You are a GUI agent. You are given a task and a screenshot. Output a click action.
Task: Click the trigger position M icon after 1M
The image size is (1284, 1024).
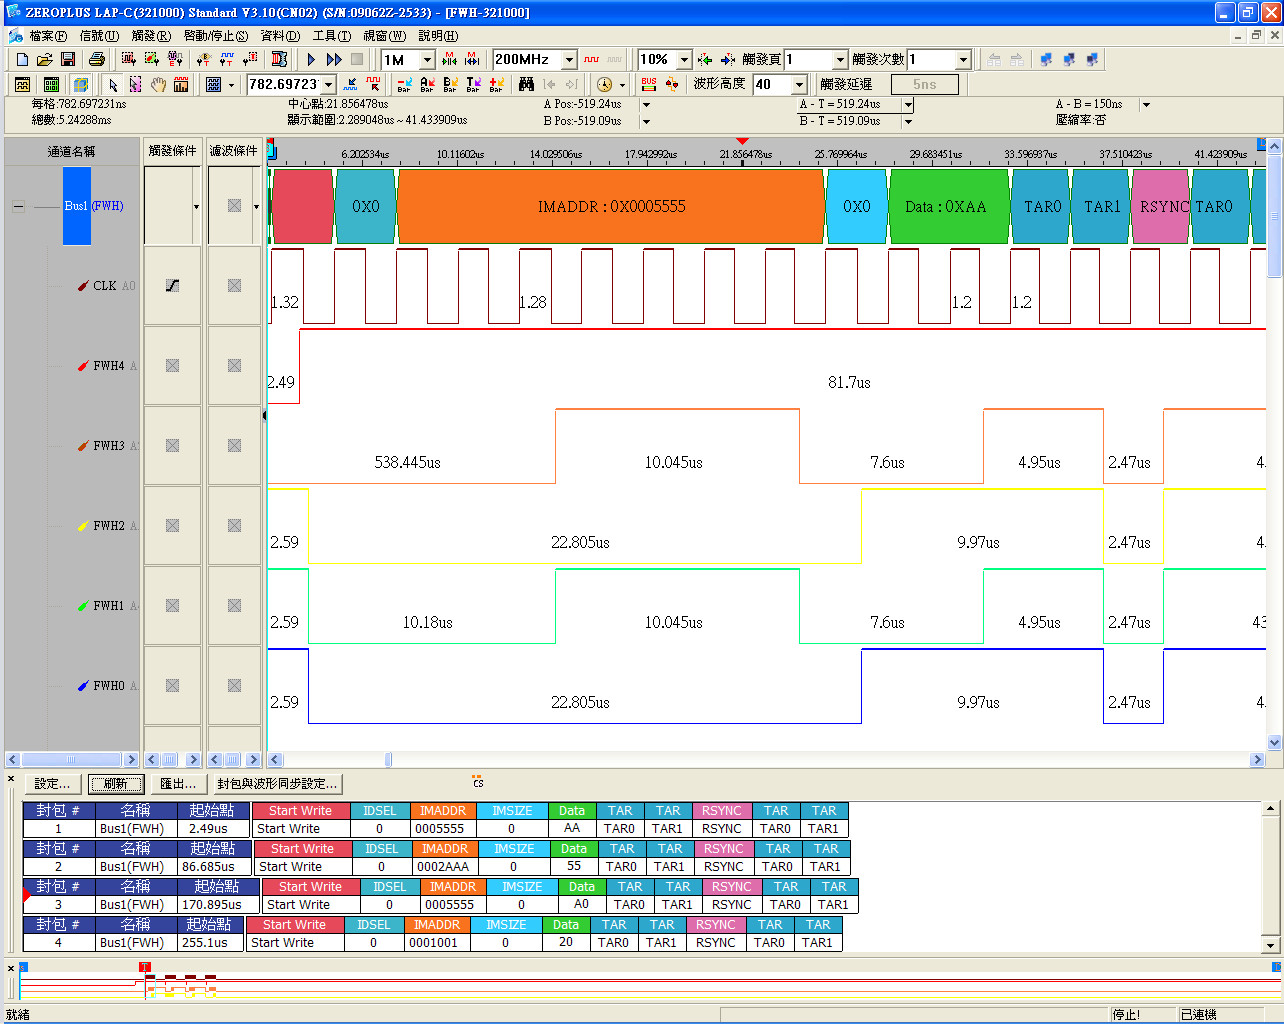449,60
